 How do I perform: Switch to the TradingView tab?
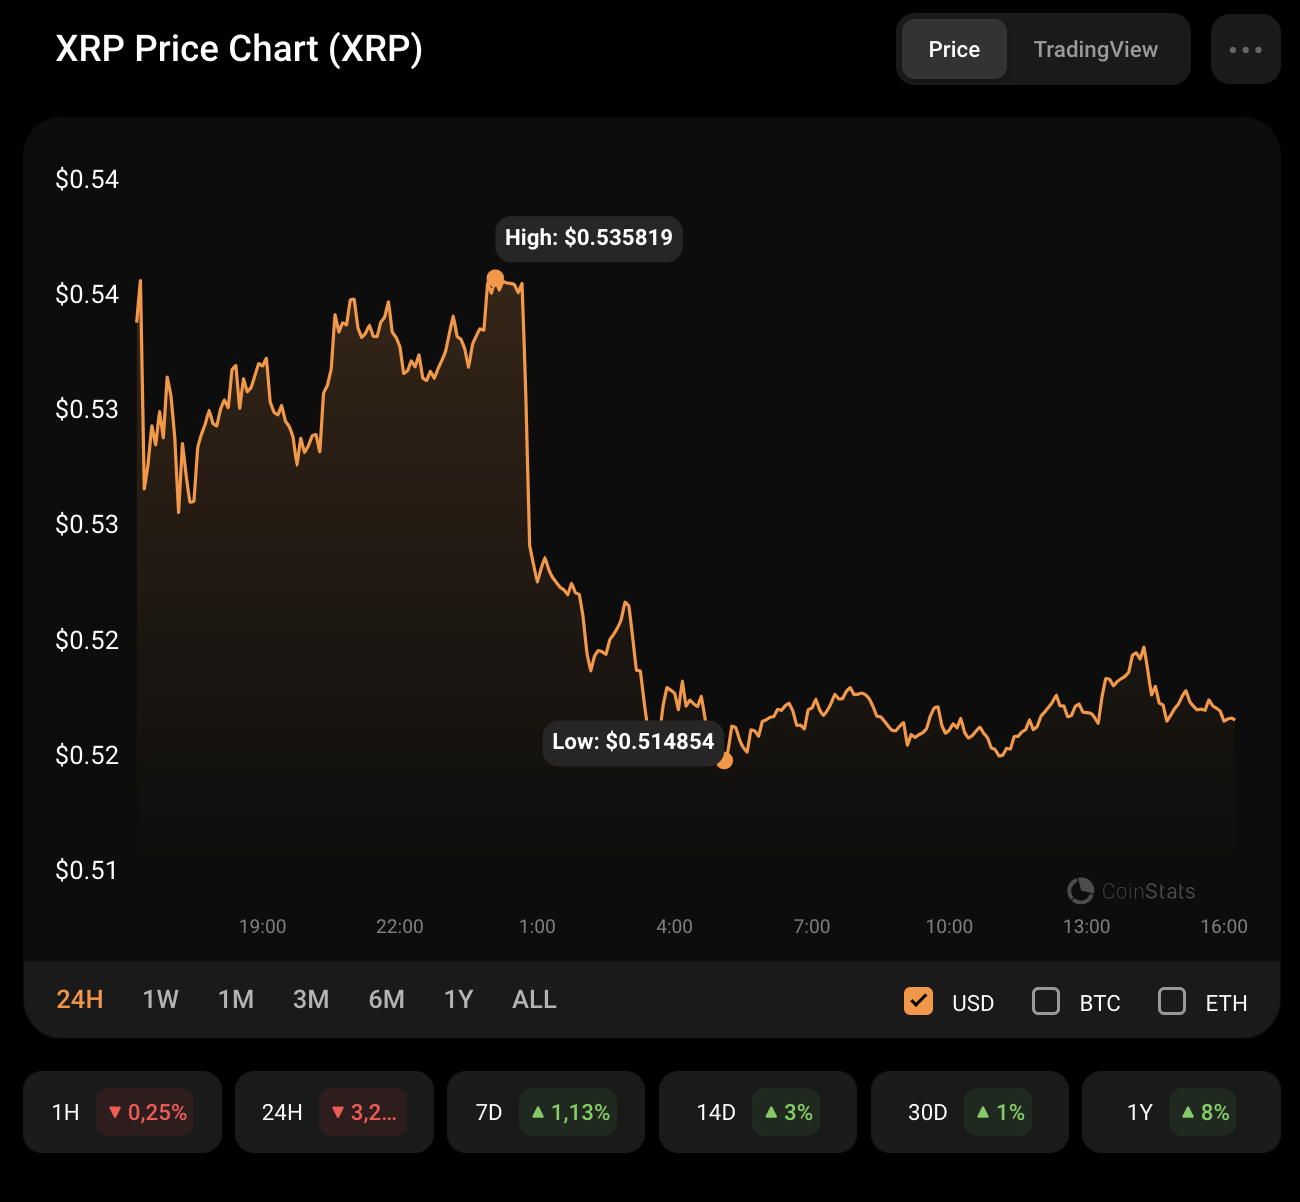(1095, 49)
